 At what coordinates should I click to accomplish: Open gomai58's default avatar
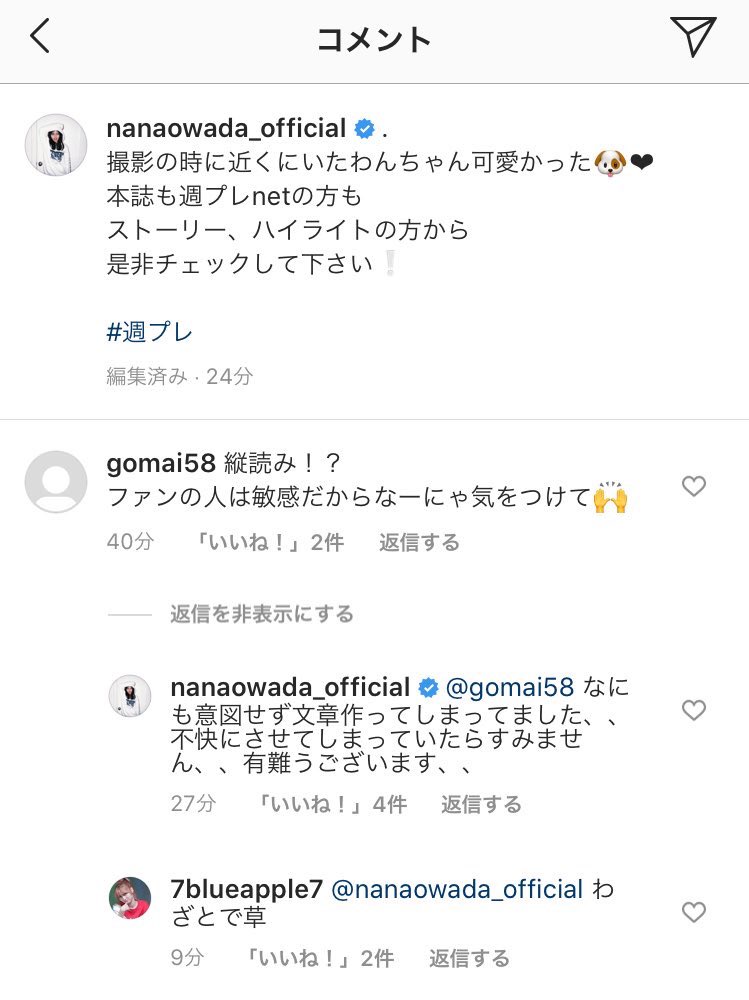[56, 482]
